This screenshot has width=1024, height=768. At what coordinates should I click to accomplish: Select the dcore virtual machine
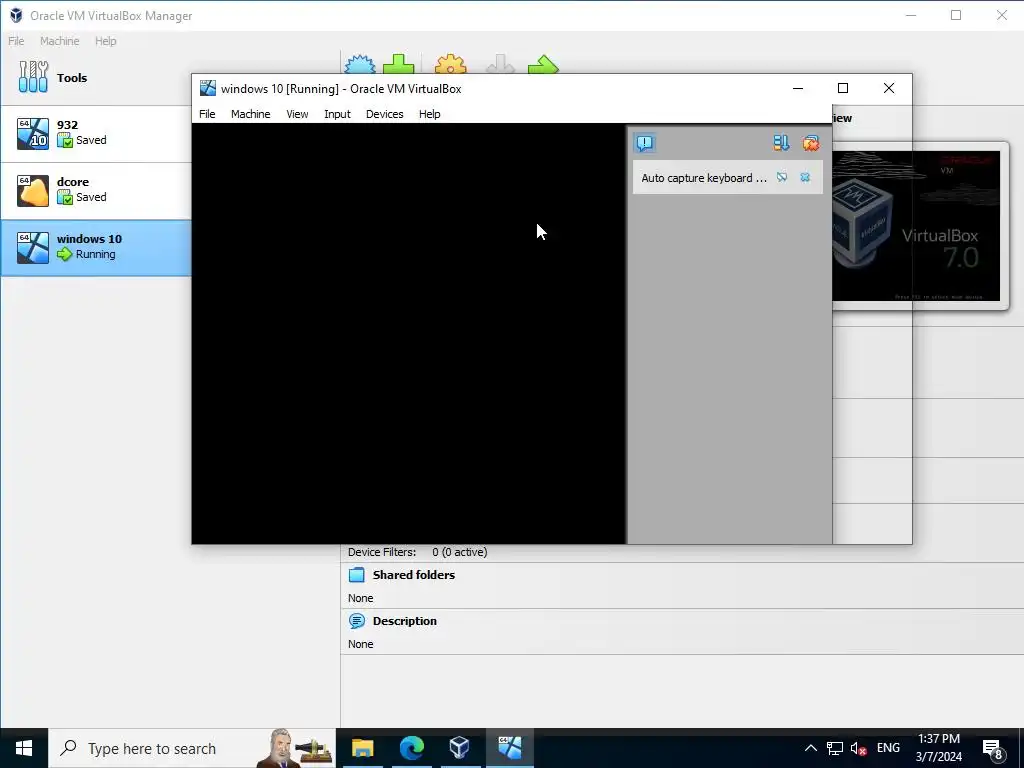[x=95, y=190]
